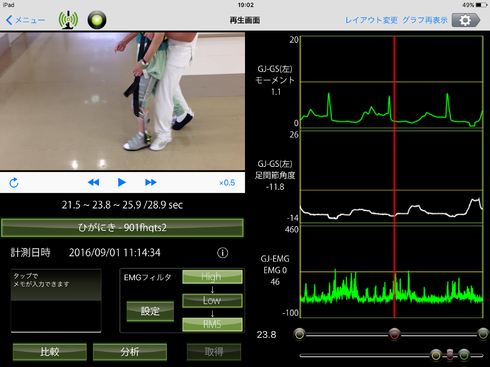Tap the ひがにき - 901fhqts2 record bar
The height and width of the screenshot is (367, 490).
[122, 228]
